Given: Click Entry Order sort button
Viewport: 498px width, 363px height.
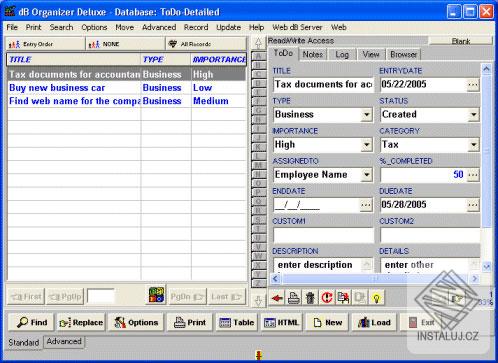Looking at the screenshot, I should pyautogui.click(x=46, y=44).
